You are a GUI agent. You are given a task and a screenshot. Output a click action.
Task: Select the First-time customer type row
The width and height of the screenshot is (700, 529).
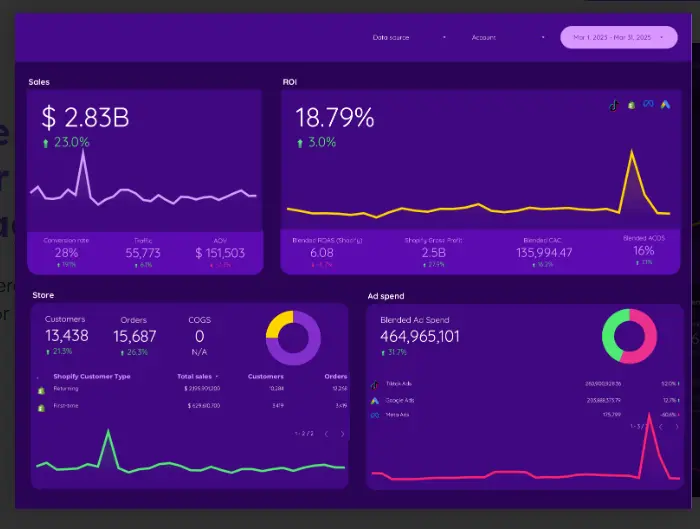tap(192, 406)
